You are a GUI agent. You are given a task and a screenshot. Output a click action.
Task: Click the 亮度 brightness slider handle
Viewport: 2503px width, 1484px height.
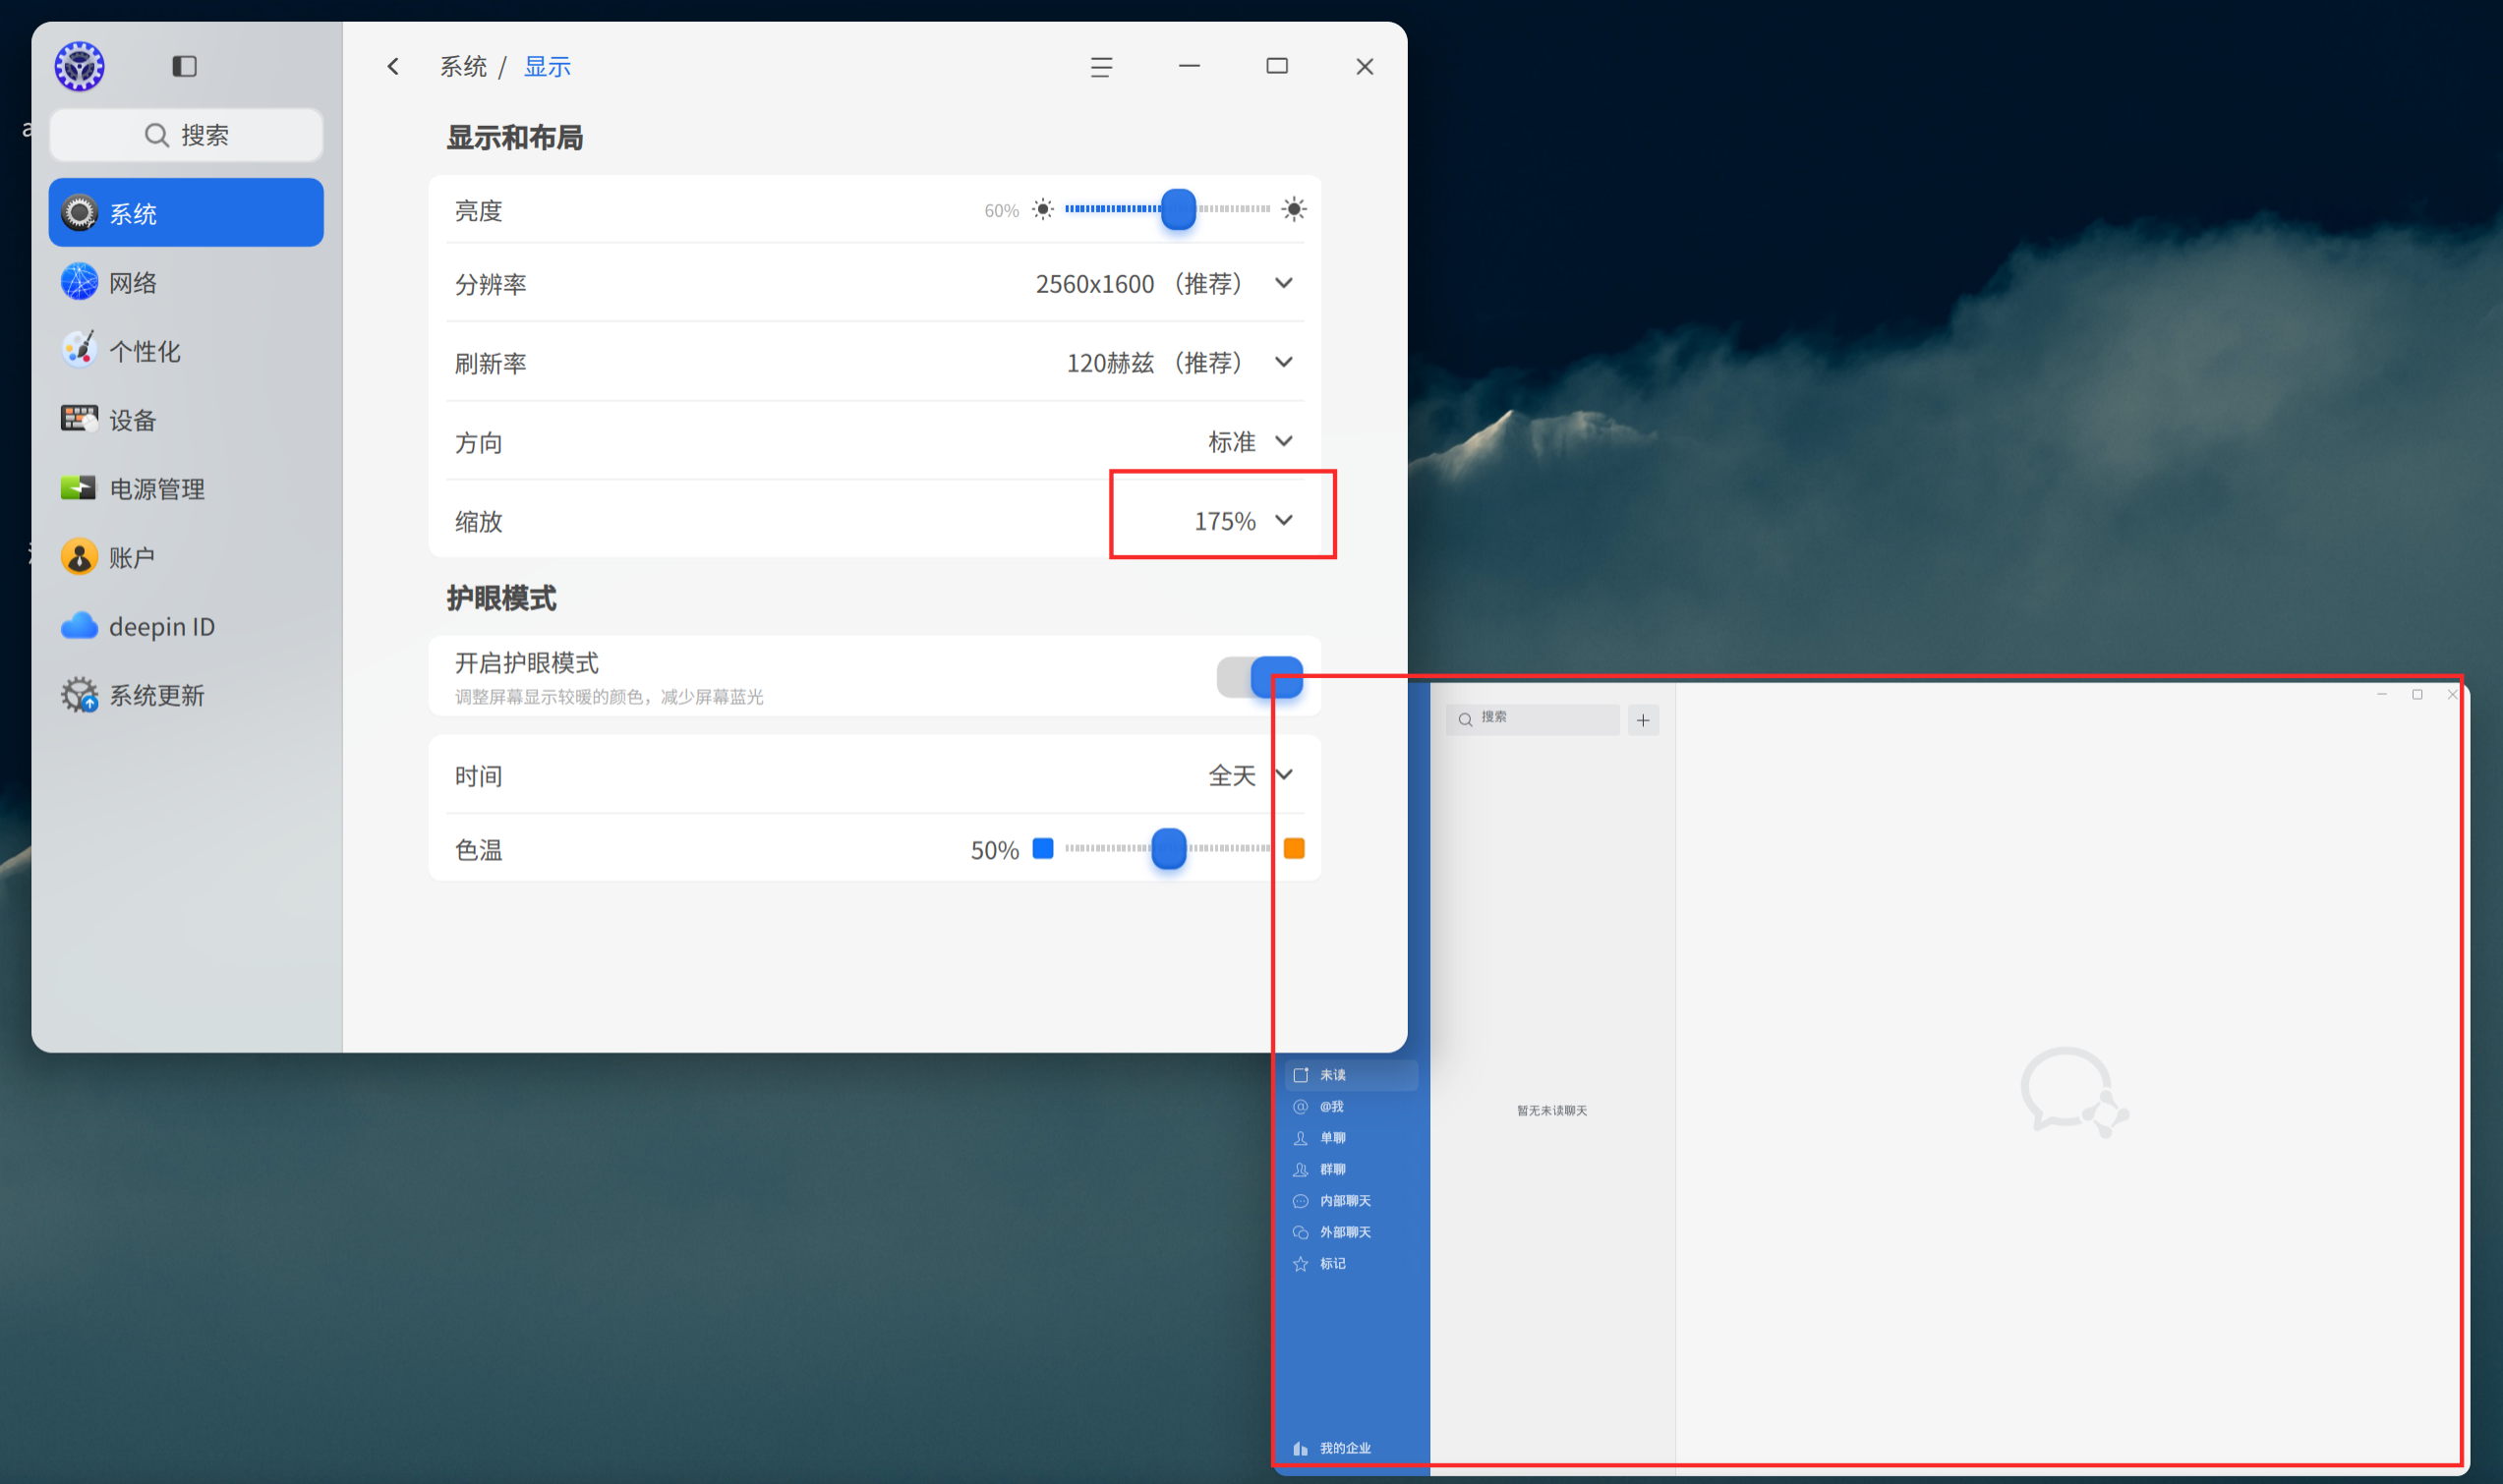coord(1178,209)
